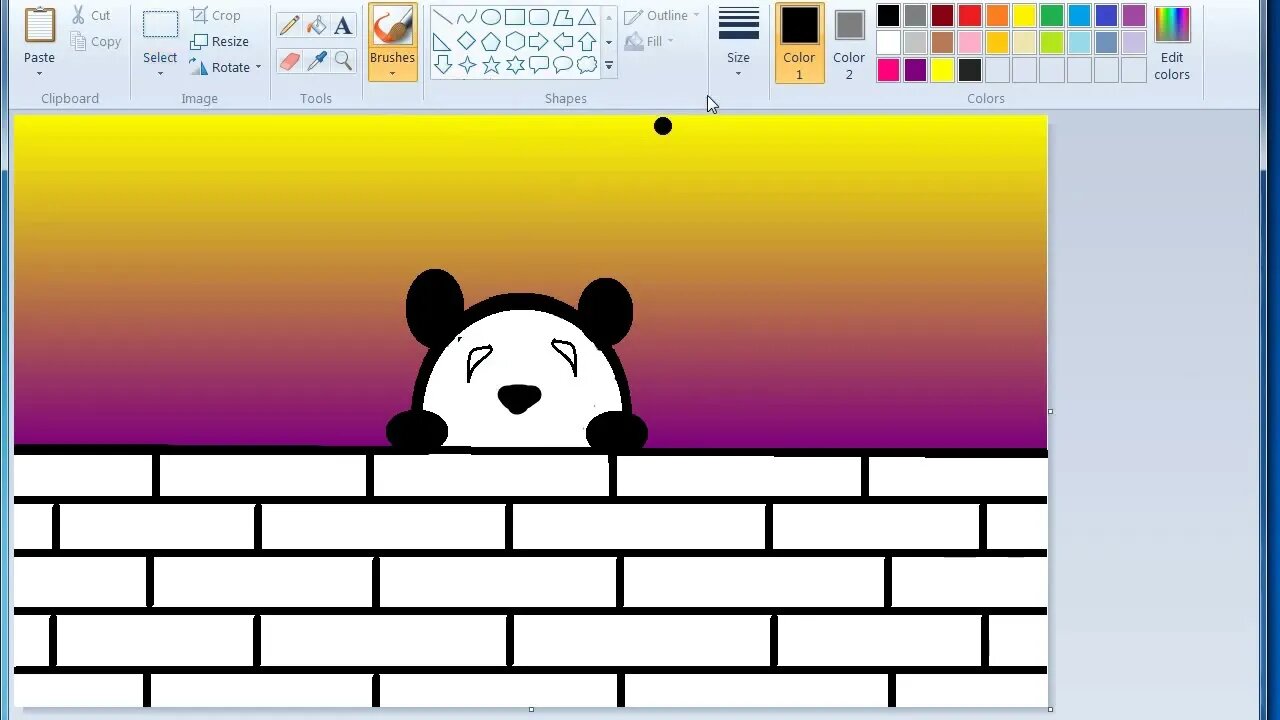This screenshot has height=720, width=1280.
Task: Open the Paste dropdown arrow
Action: tap(40, 72)
